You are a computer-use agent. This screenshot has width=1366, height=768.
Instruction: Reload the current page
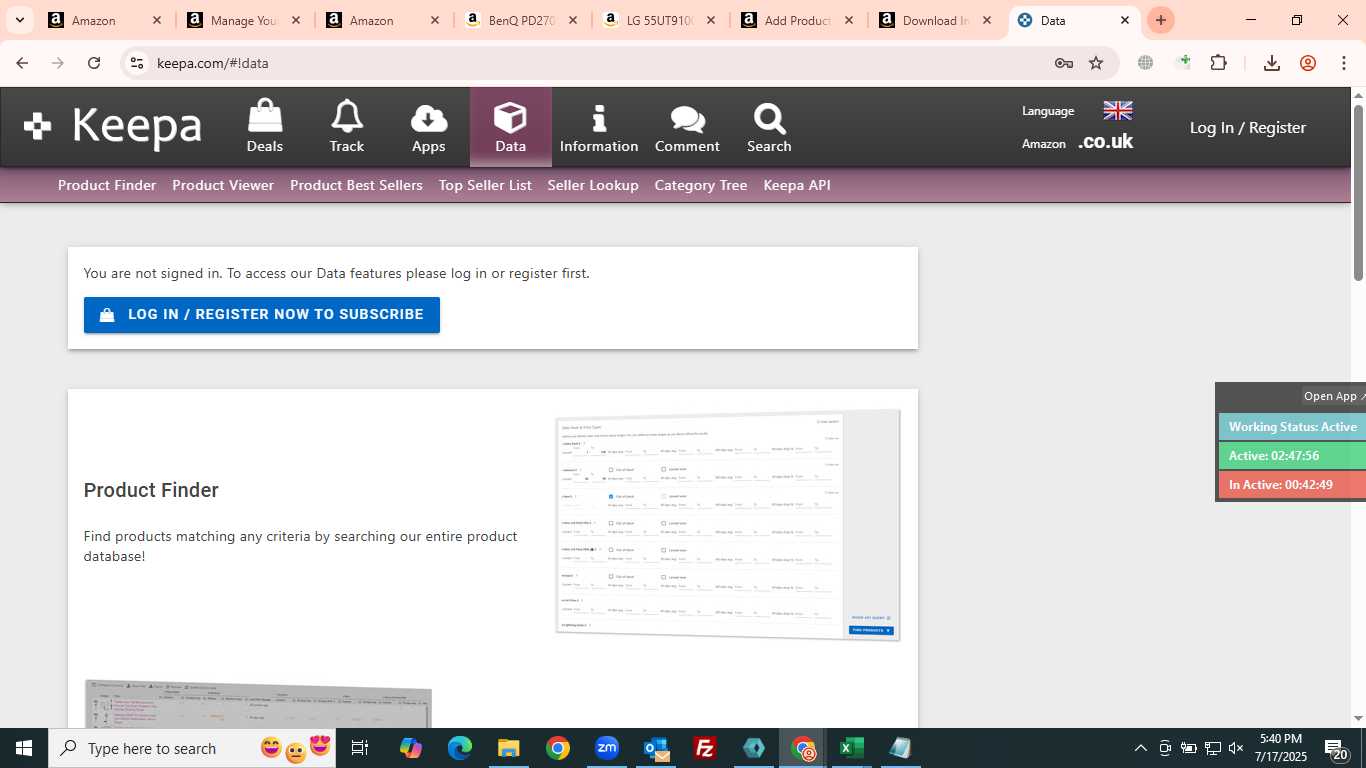94,63
